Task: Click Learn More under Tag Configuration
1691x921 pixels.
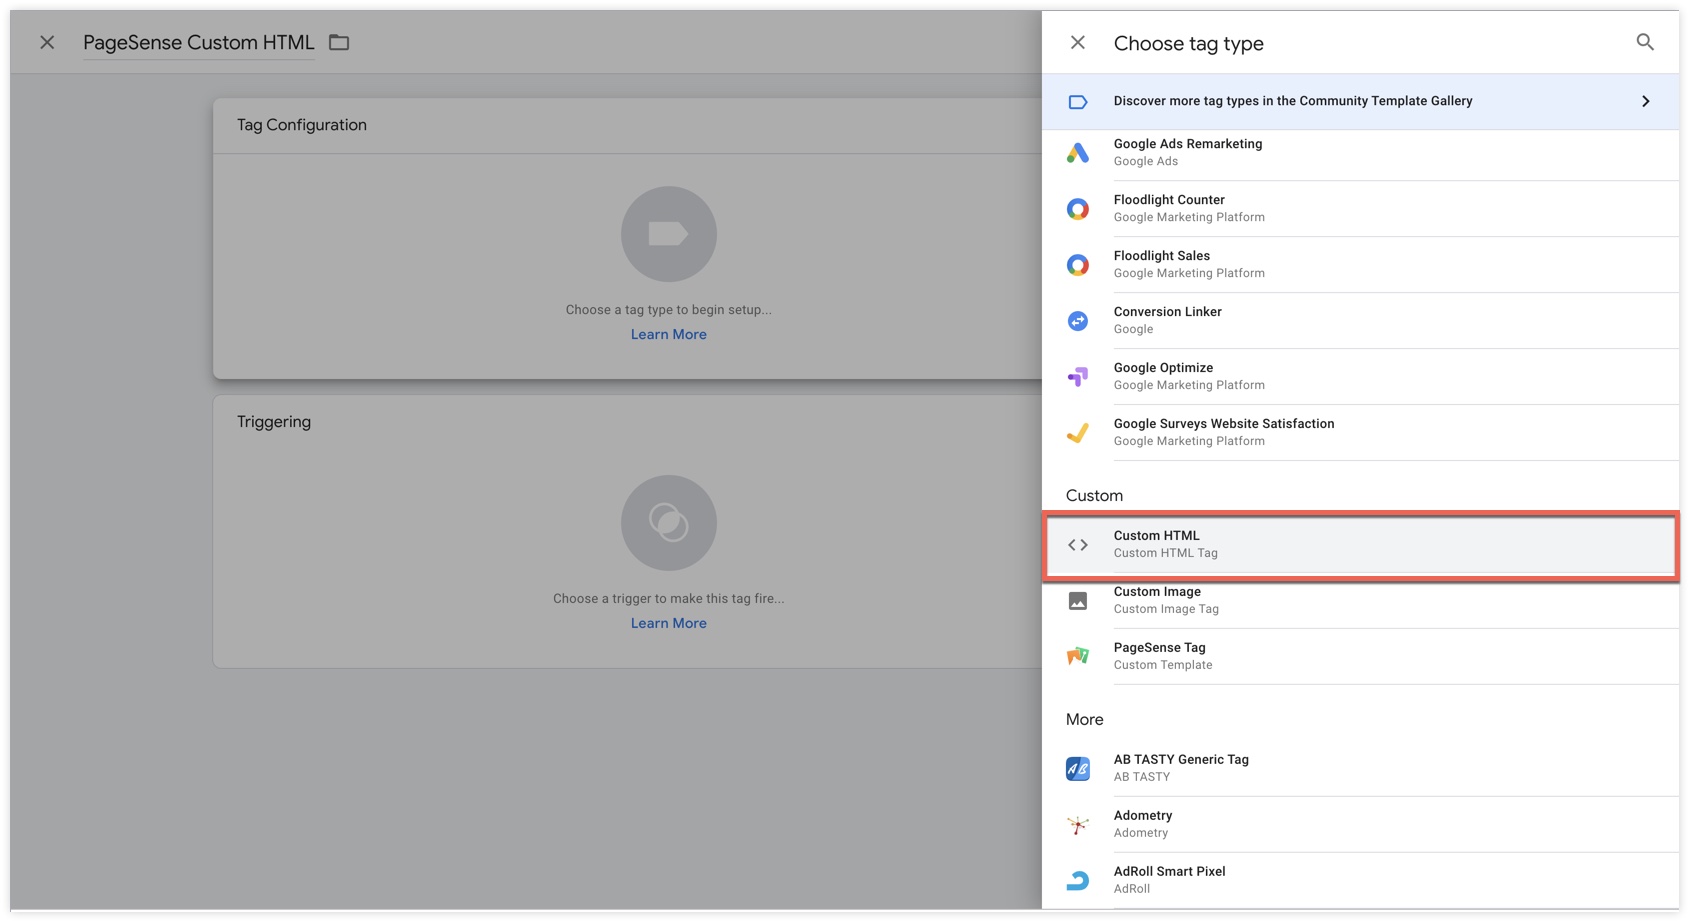Action: [x=668, y=335]
